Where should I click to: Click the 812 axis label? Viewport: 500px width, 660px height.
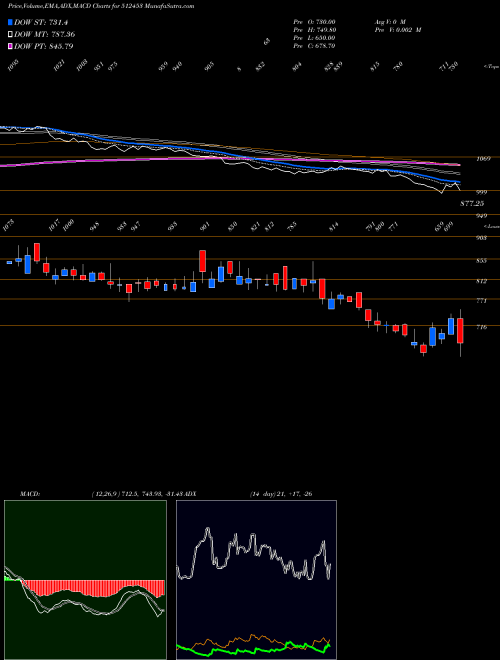(481, 281)
